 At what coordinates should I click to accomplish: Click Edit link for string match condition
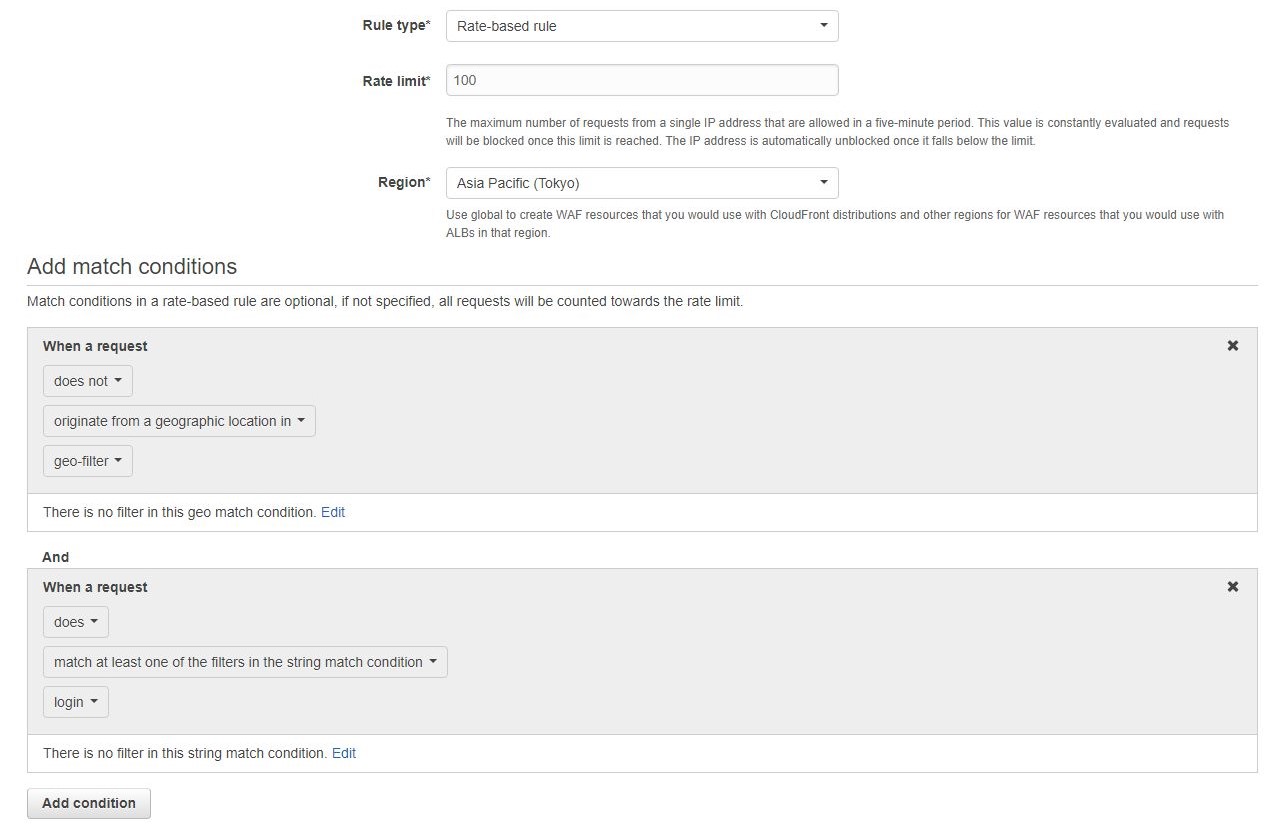tap(344, 753)
